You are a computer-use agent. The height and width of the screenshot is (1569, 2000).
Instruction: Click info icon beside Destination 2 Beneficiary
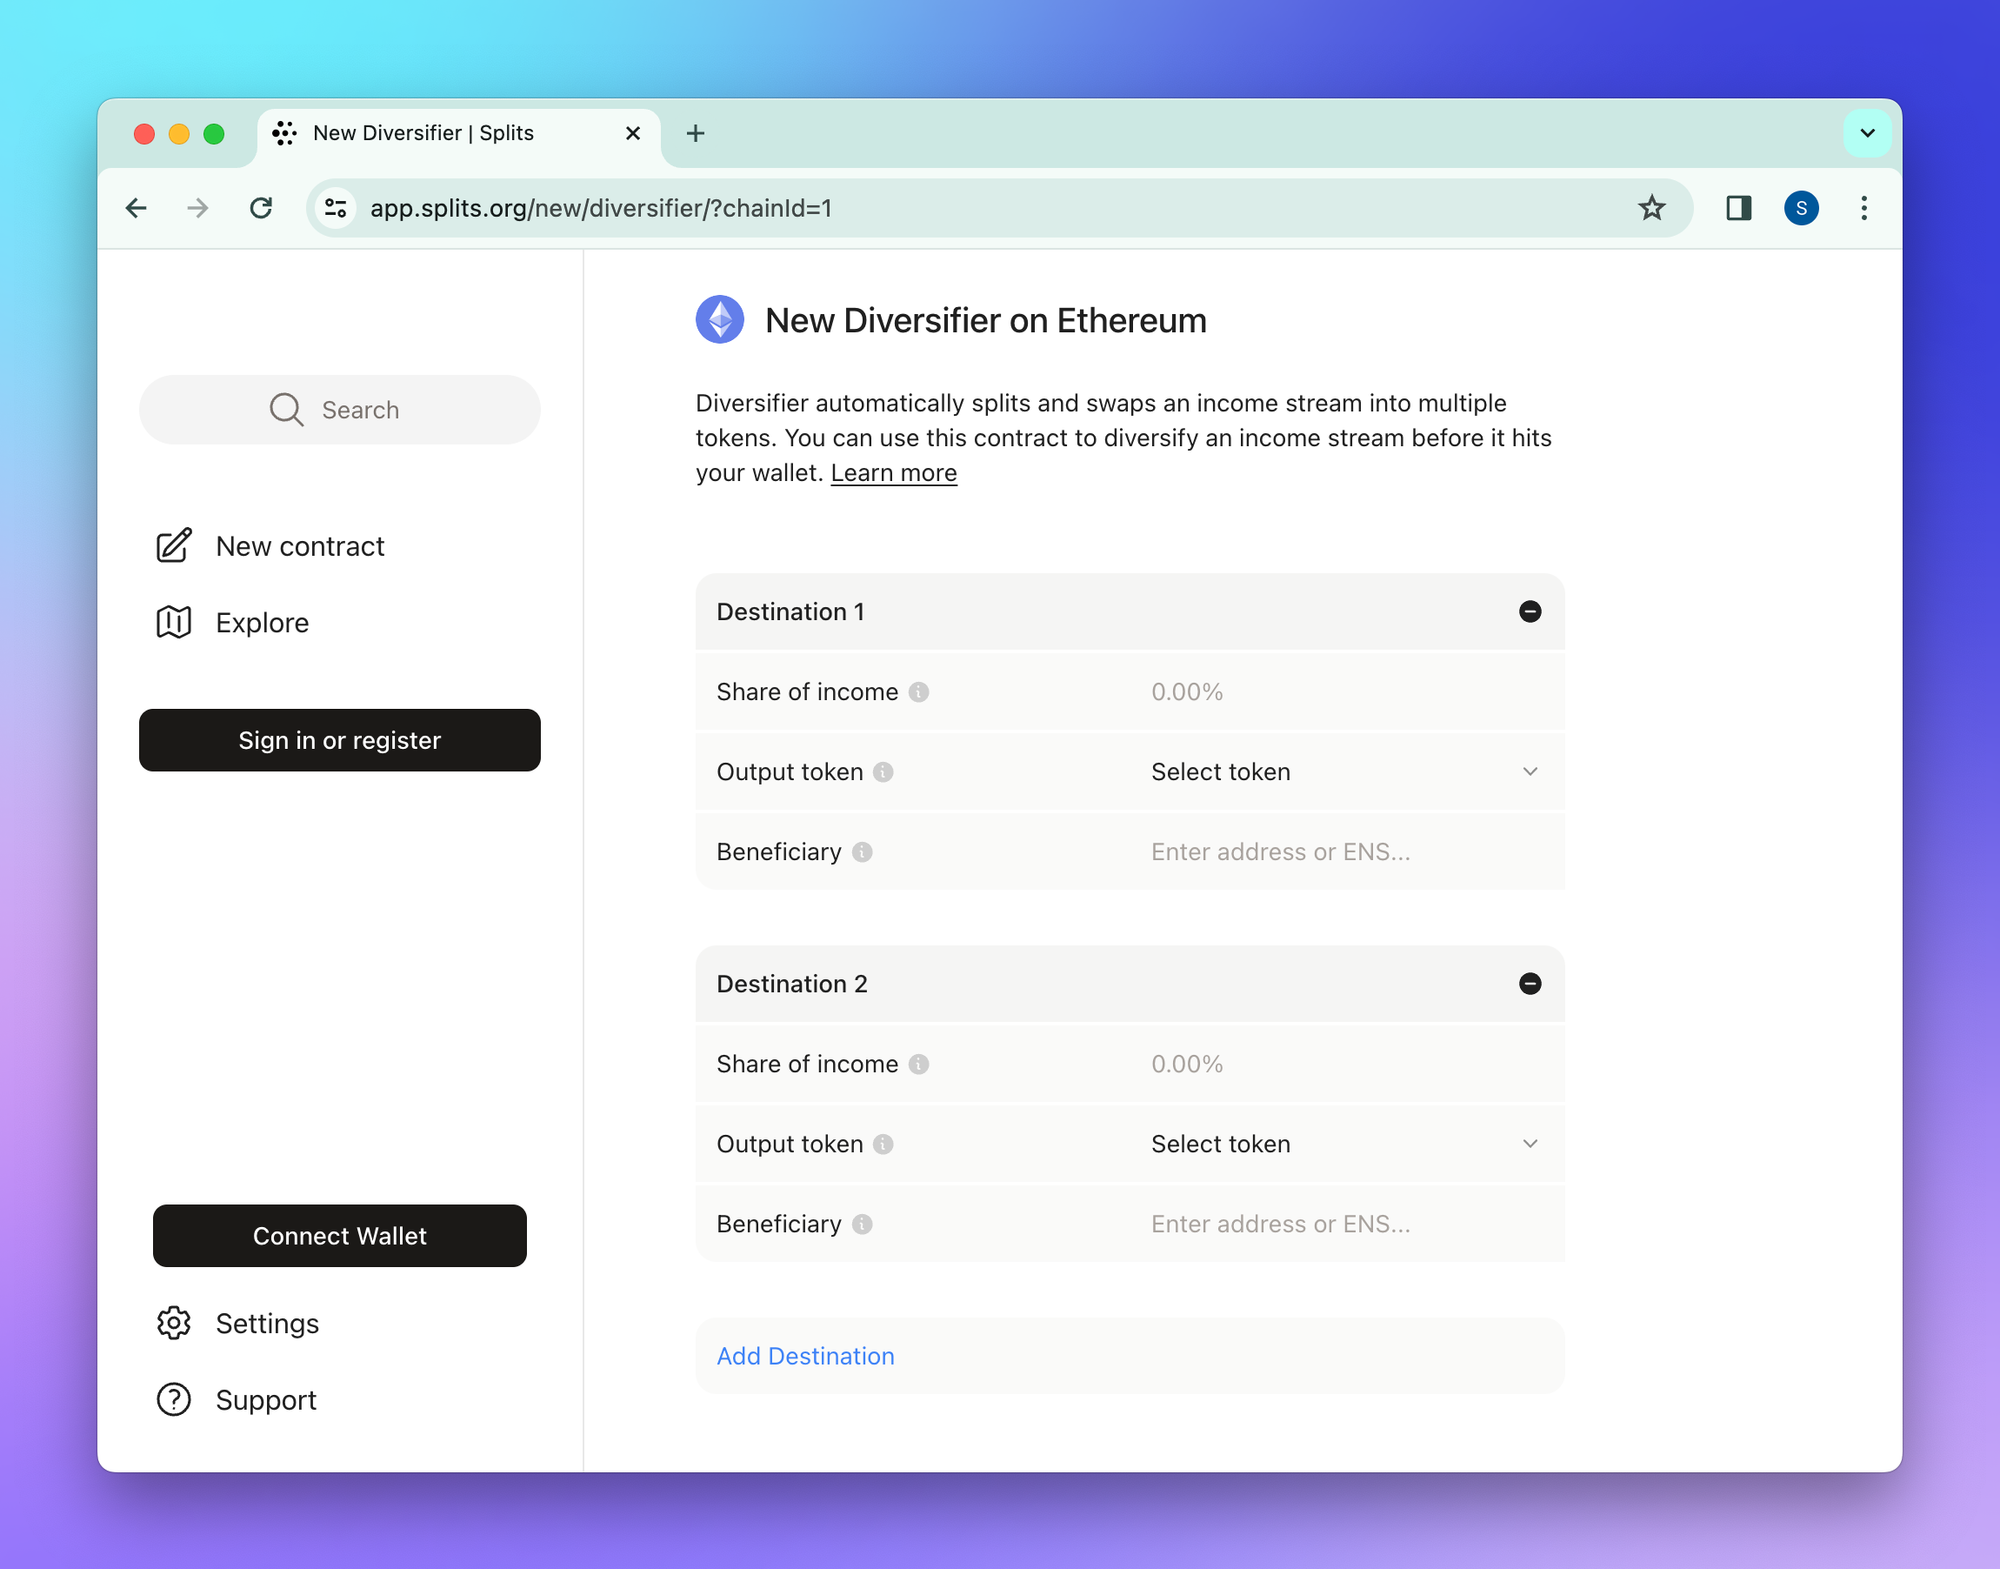pos(862,1224)
